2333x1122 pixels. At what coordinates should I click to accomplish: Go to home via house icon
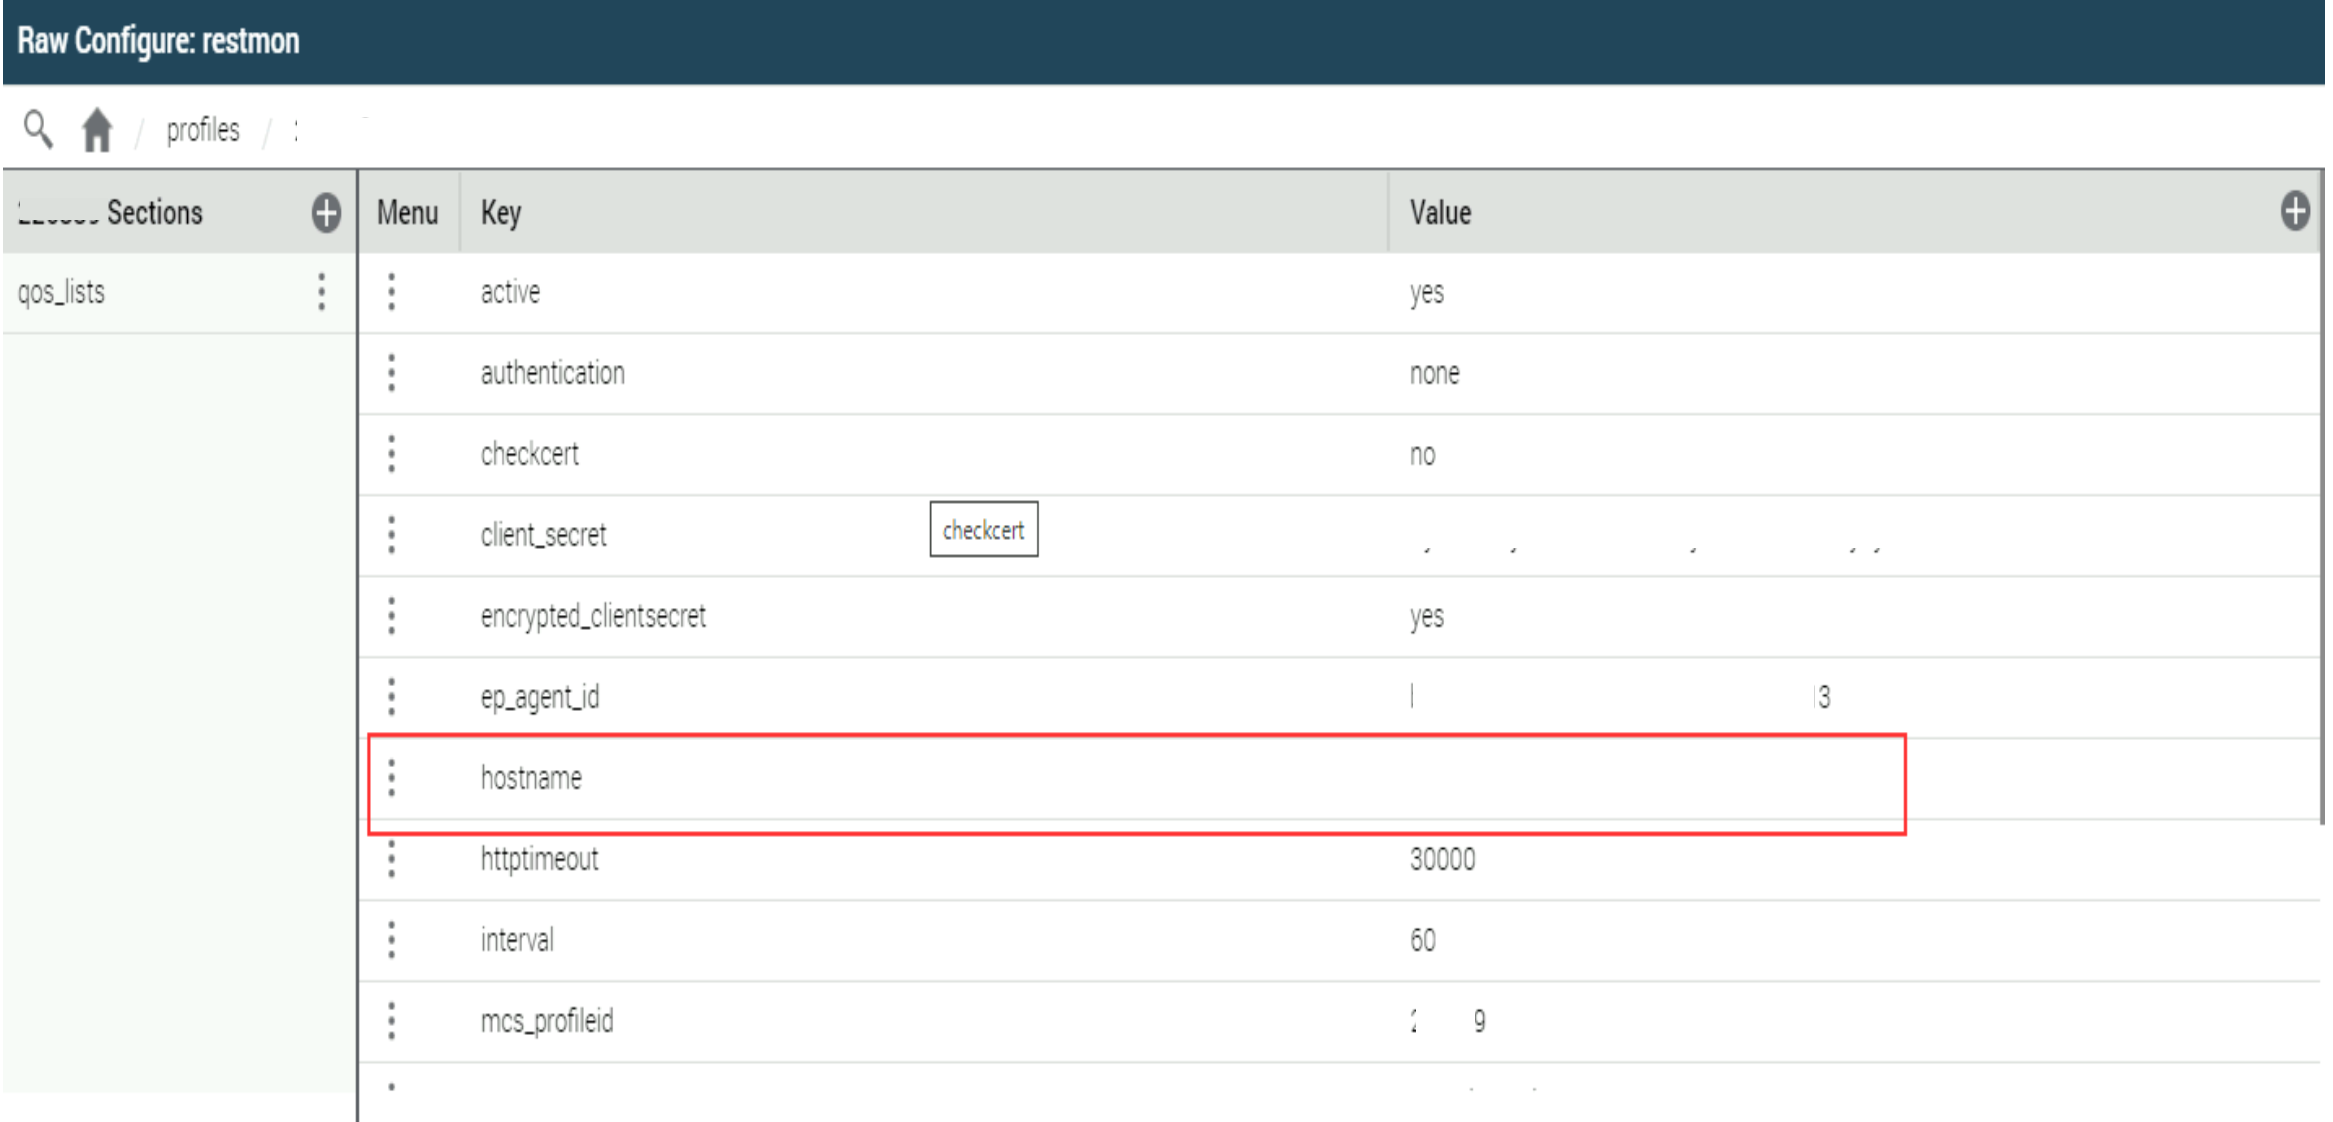click(x=97, y=130)
